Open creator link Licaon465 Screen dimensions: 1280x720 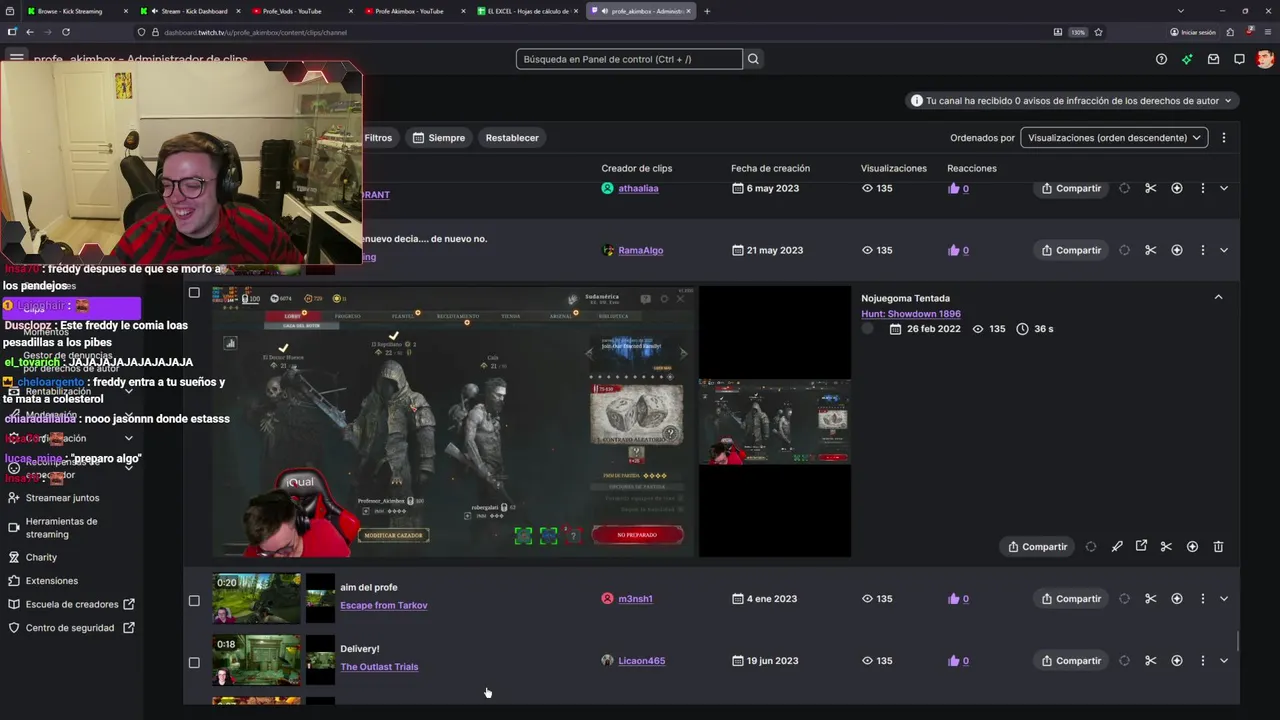(641, 661)
